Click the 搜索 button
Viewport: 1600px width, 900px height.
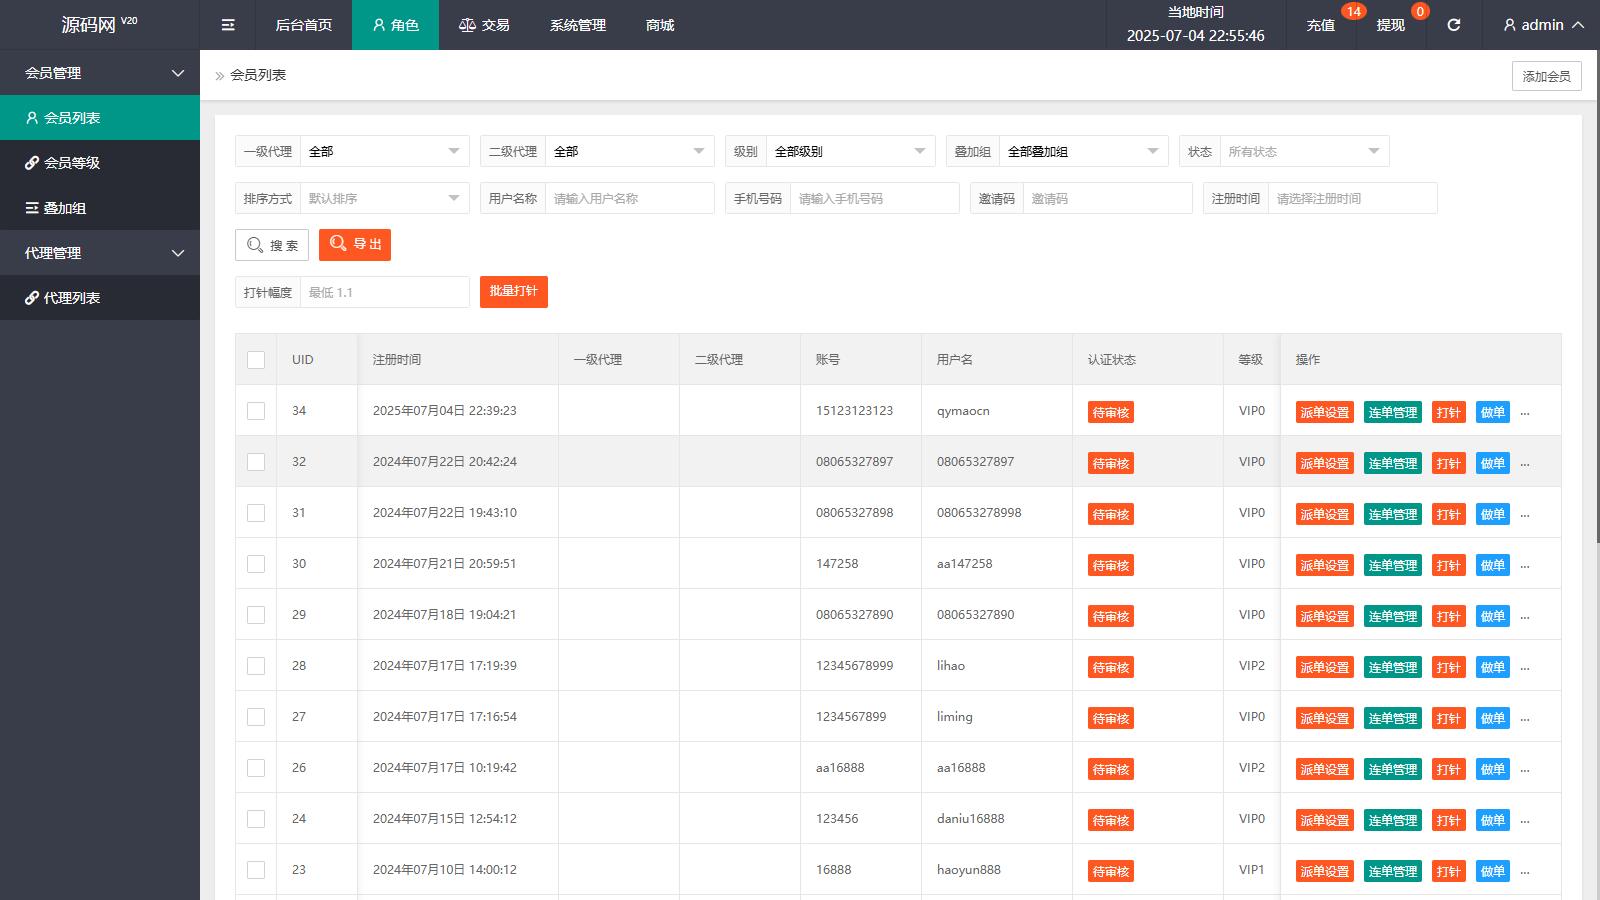pyautogui.click(x=272, y=245)
